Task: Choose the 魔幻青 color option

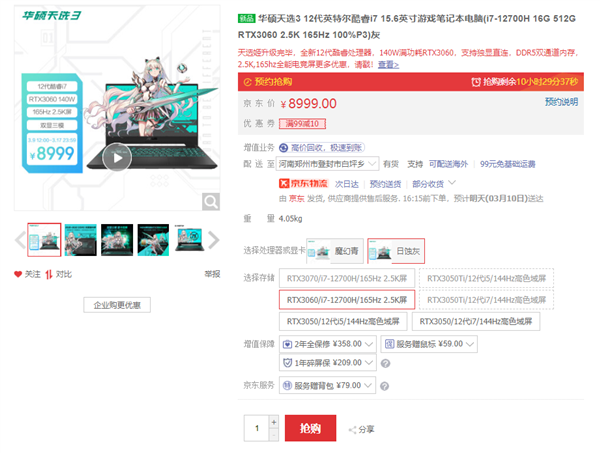Action: (x=335, y=251)
